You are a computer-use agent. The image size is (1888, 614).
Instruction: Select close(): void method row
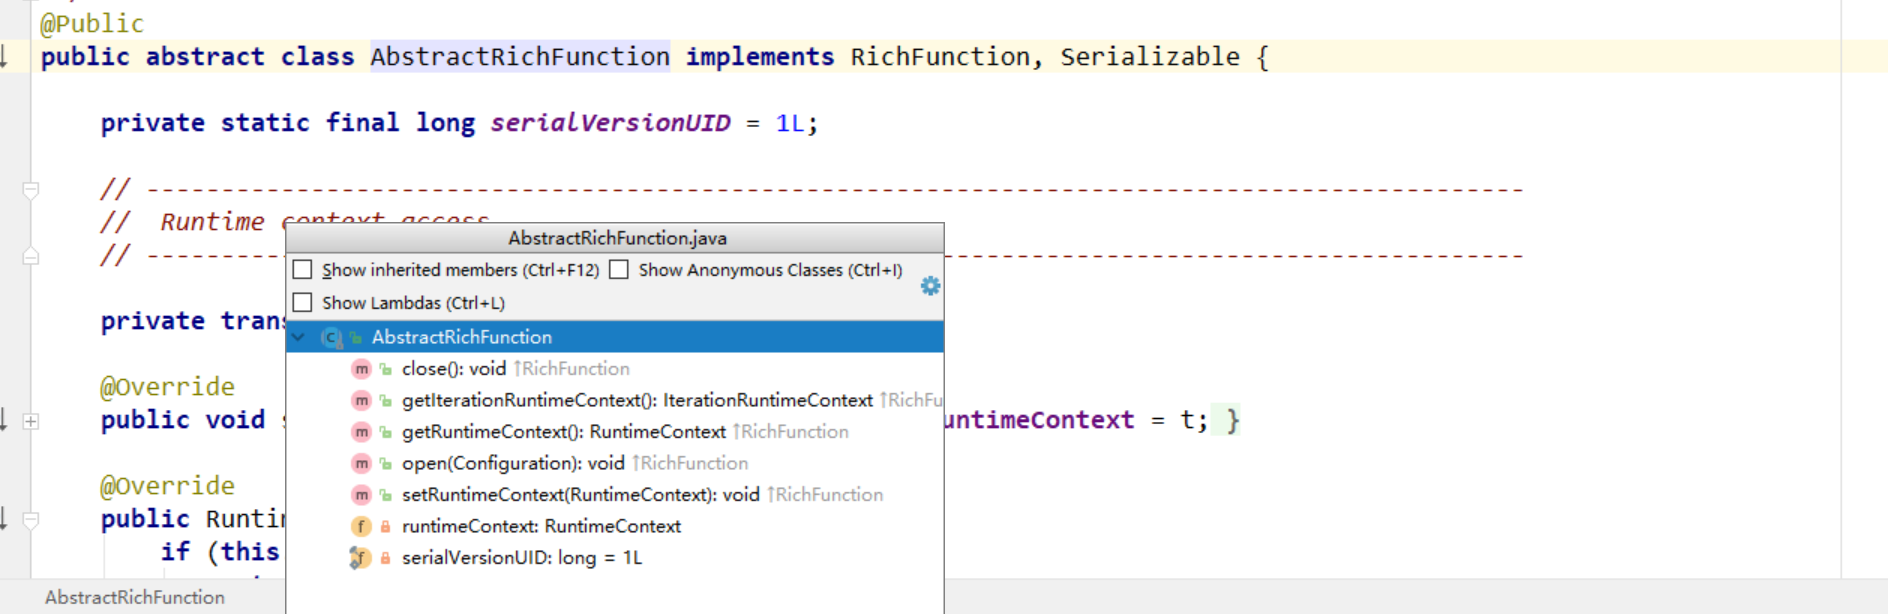click(614, 369)
